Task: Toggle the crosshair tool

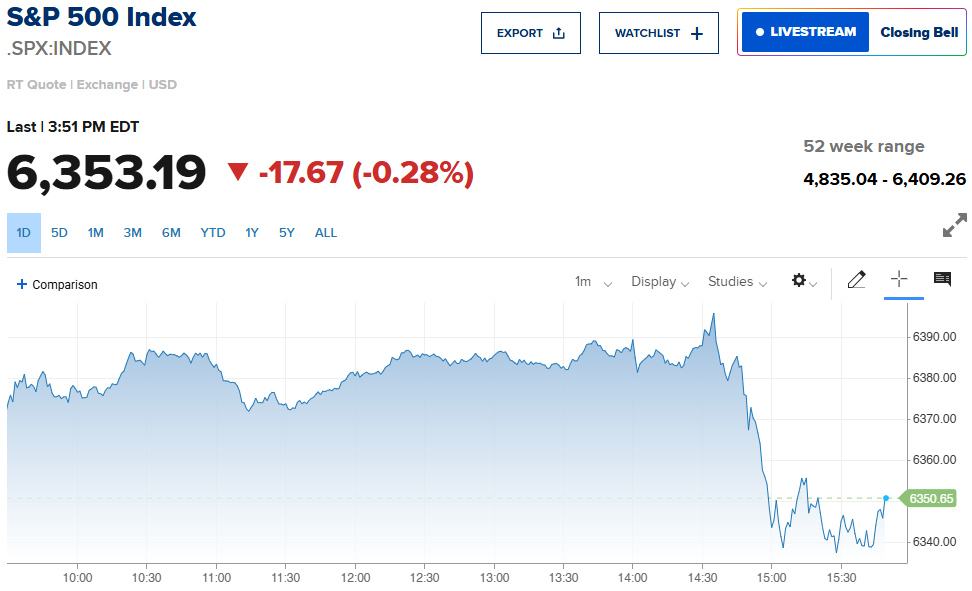Action: [x=899, y=280]
